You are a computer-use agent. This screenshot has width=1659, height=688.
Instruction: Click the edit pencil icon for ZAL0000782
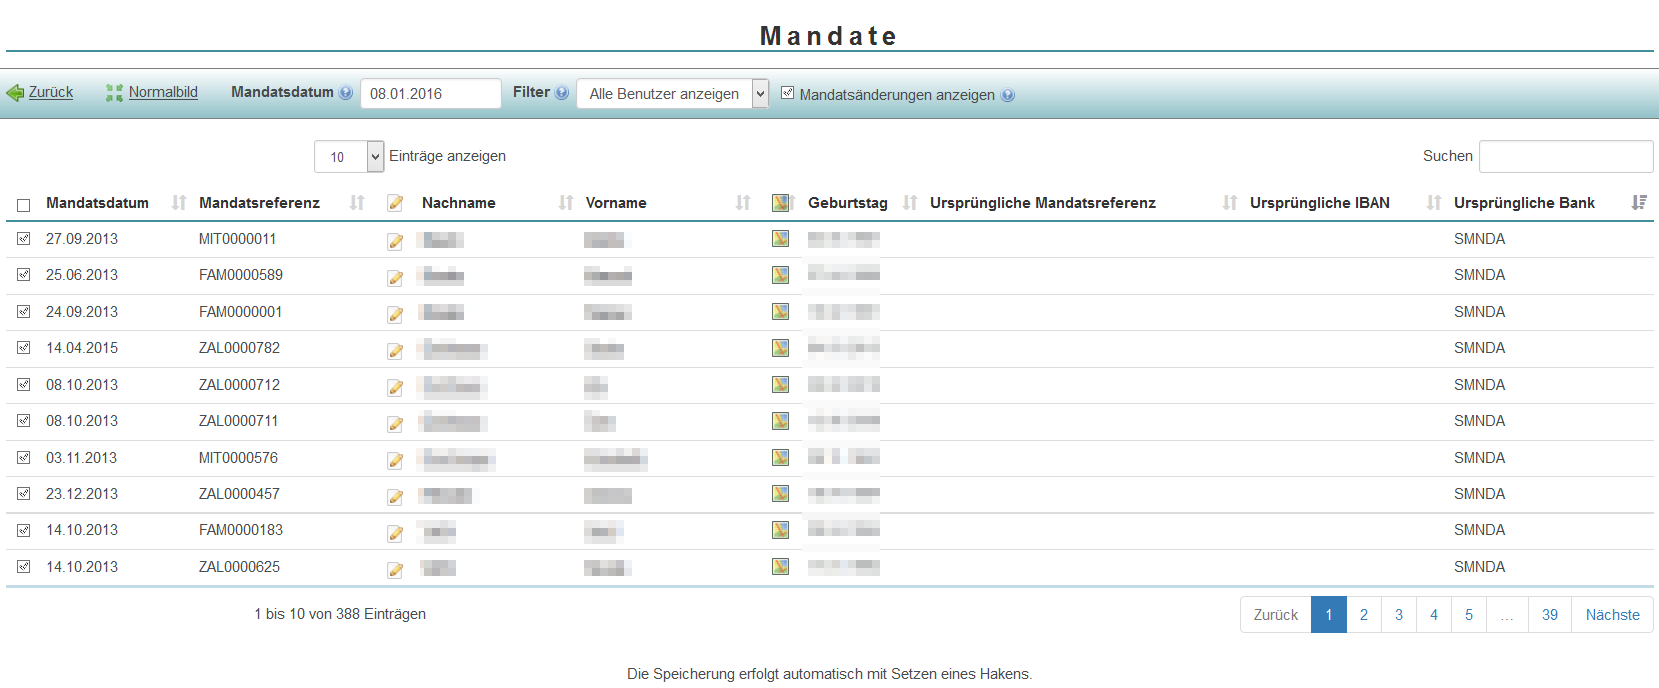click(x=395, y=350)
